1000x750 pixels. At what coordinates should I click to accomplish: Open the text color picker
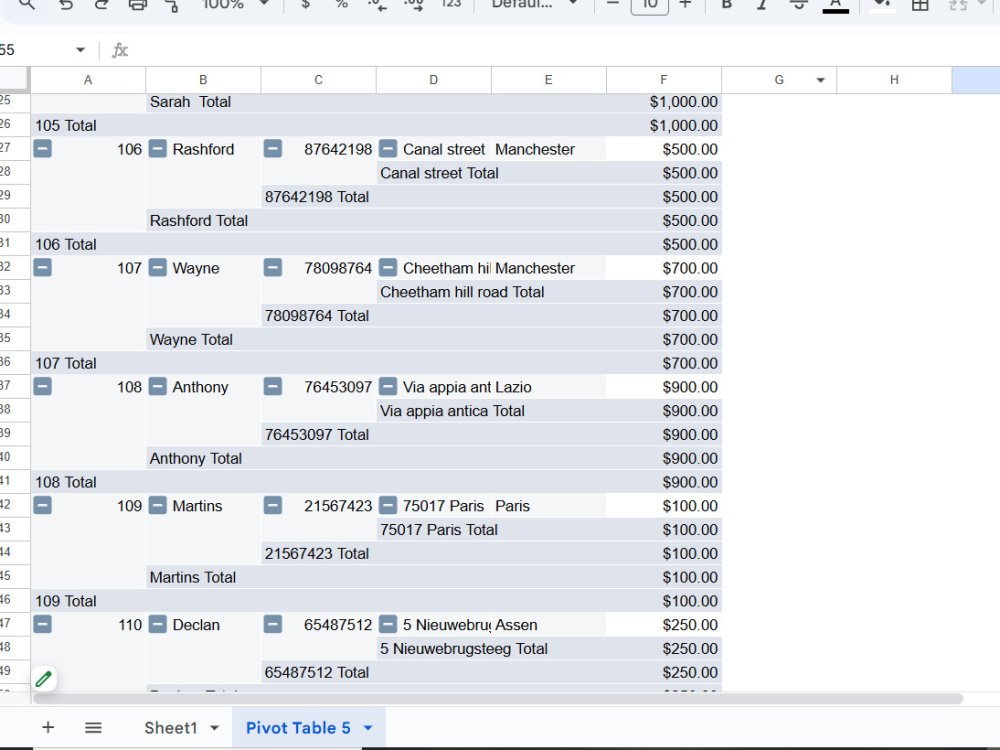coord(835,5)
